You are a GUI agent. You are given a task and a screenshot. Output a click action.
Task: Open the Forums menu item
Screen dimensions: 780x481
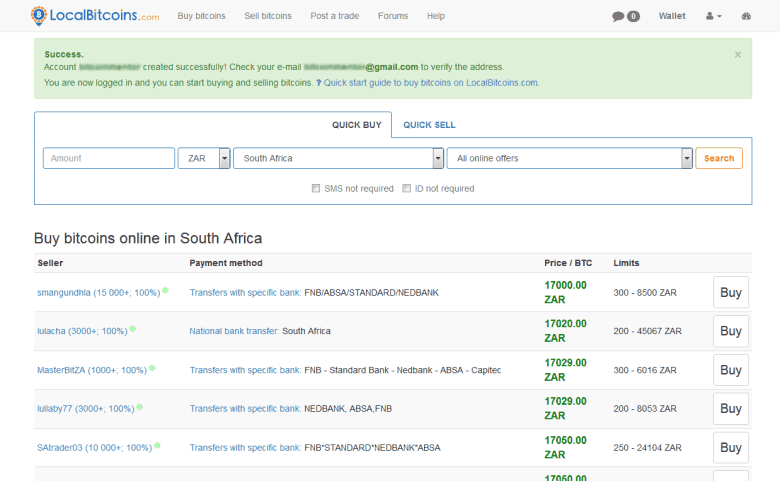coord(393,16)
